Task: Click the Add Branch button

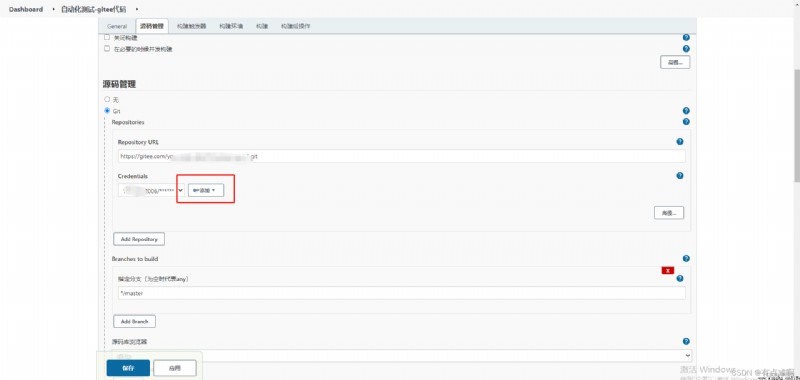Action: coord(134,321)
